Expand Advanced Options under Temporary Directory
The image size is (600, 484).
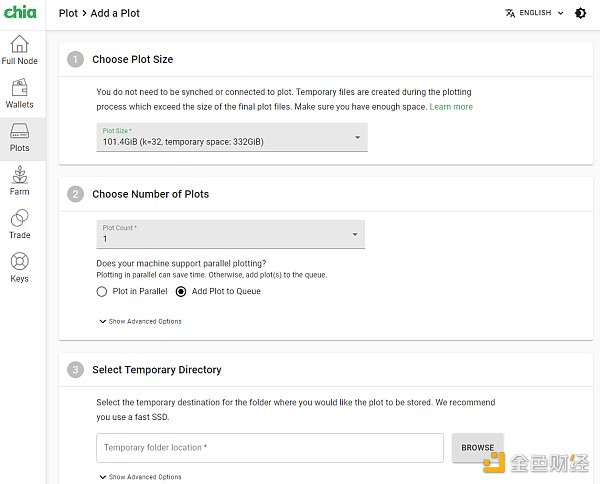pyautogui.click(x=140, y=477)
